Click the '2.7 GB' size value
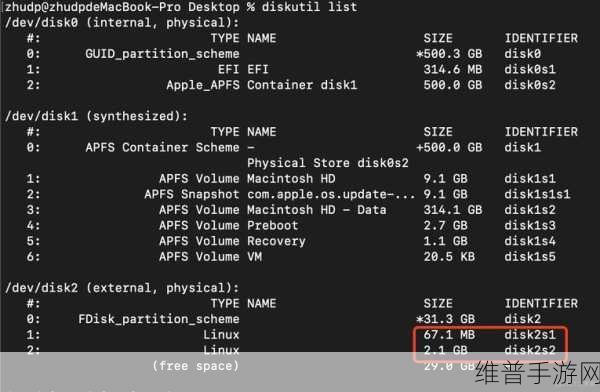The image size is (600, 392). 445,225
